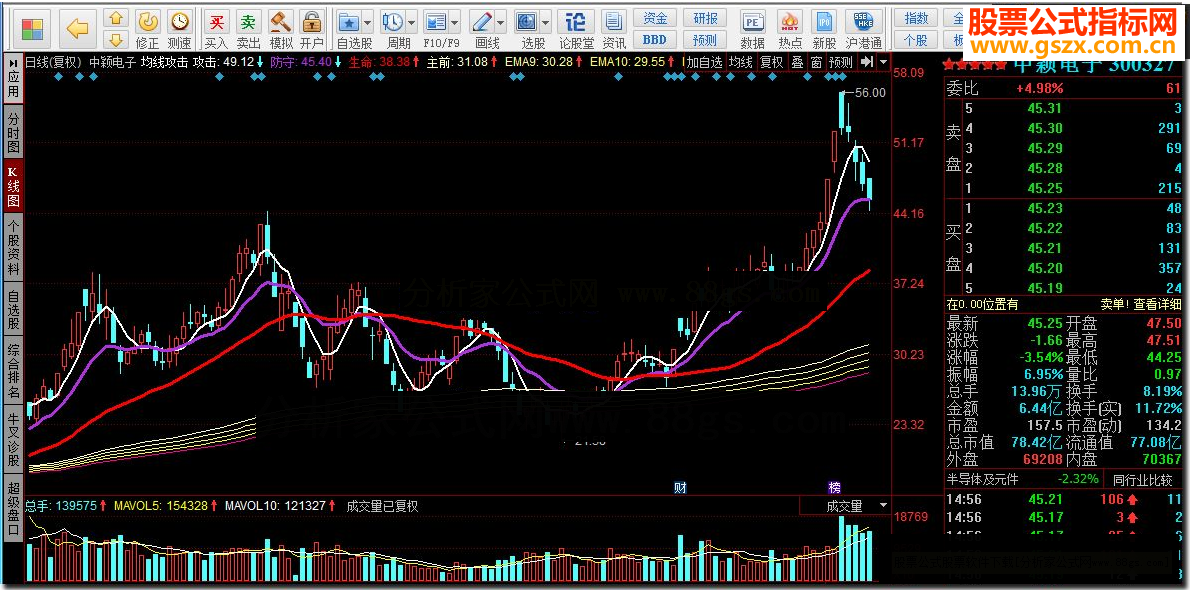Image resolution: width=1190 pixels, height=590 pixels.
Task: Switch to the 分时图 side tab
Action: coord(13,134)
